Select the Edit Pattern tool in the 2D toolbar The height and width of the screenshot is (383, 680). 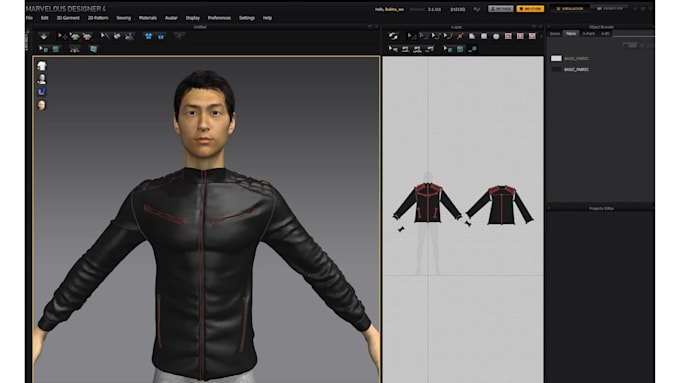pyautogui.click(x=424, y=36)
